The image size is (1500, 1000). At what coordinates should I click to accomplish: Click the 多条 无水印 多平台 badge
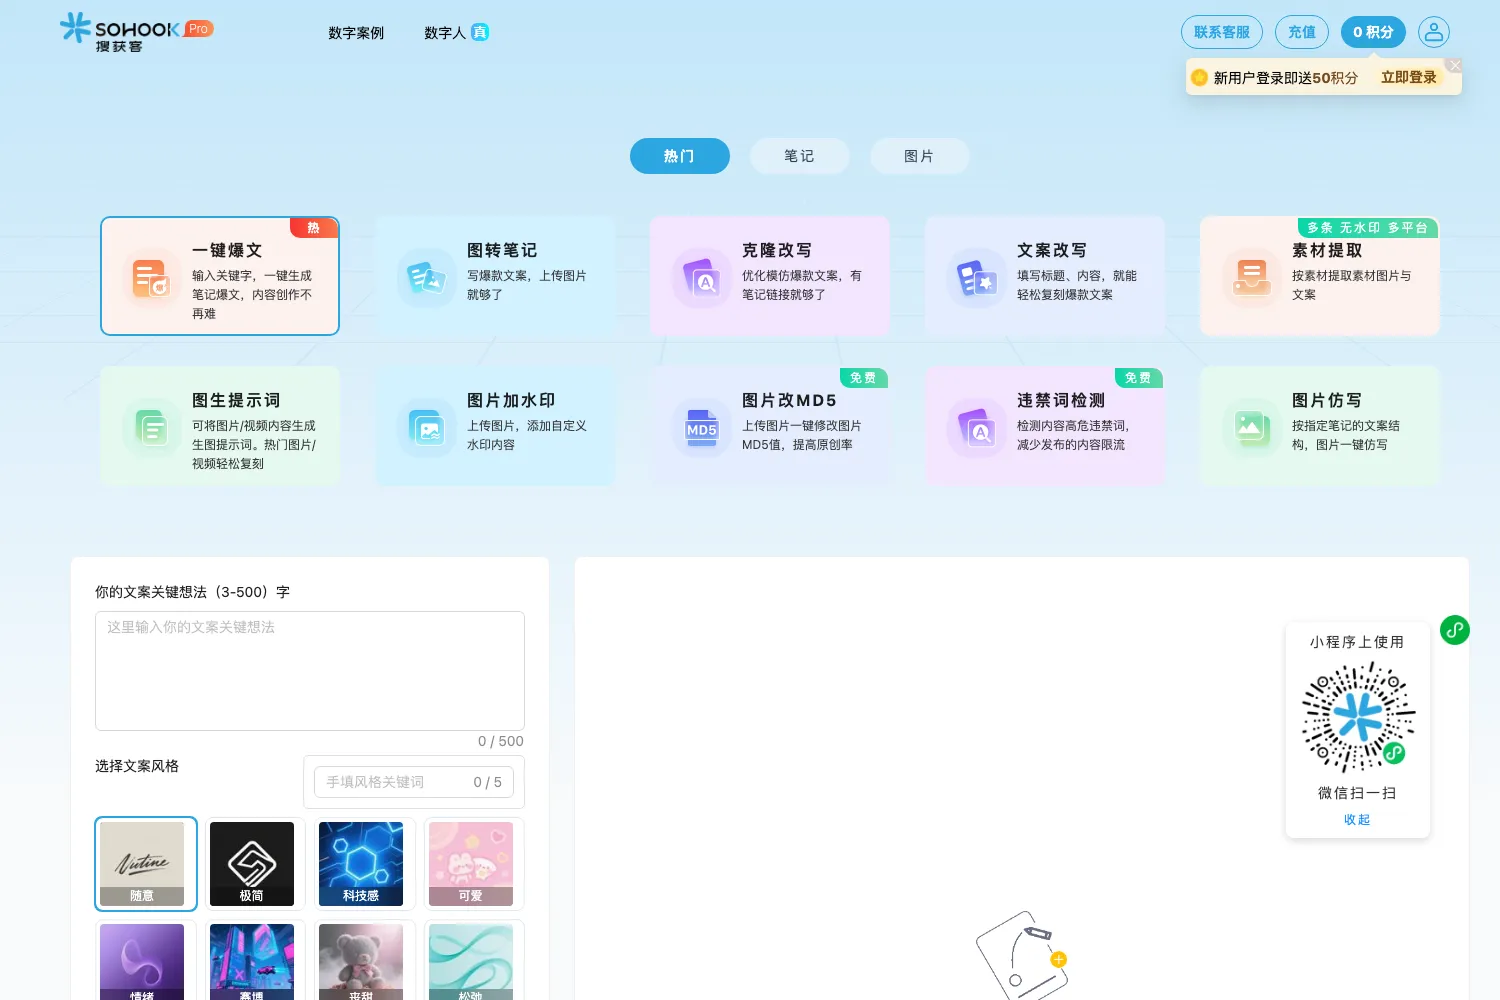coord(1367,228)
